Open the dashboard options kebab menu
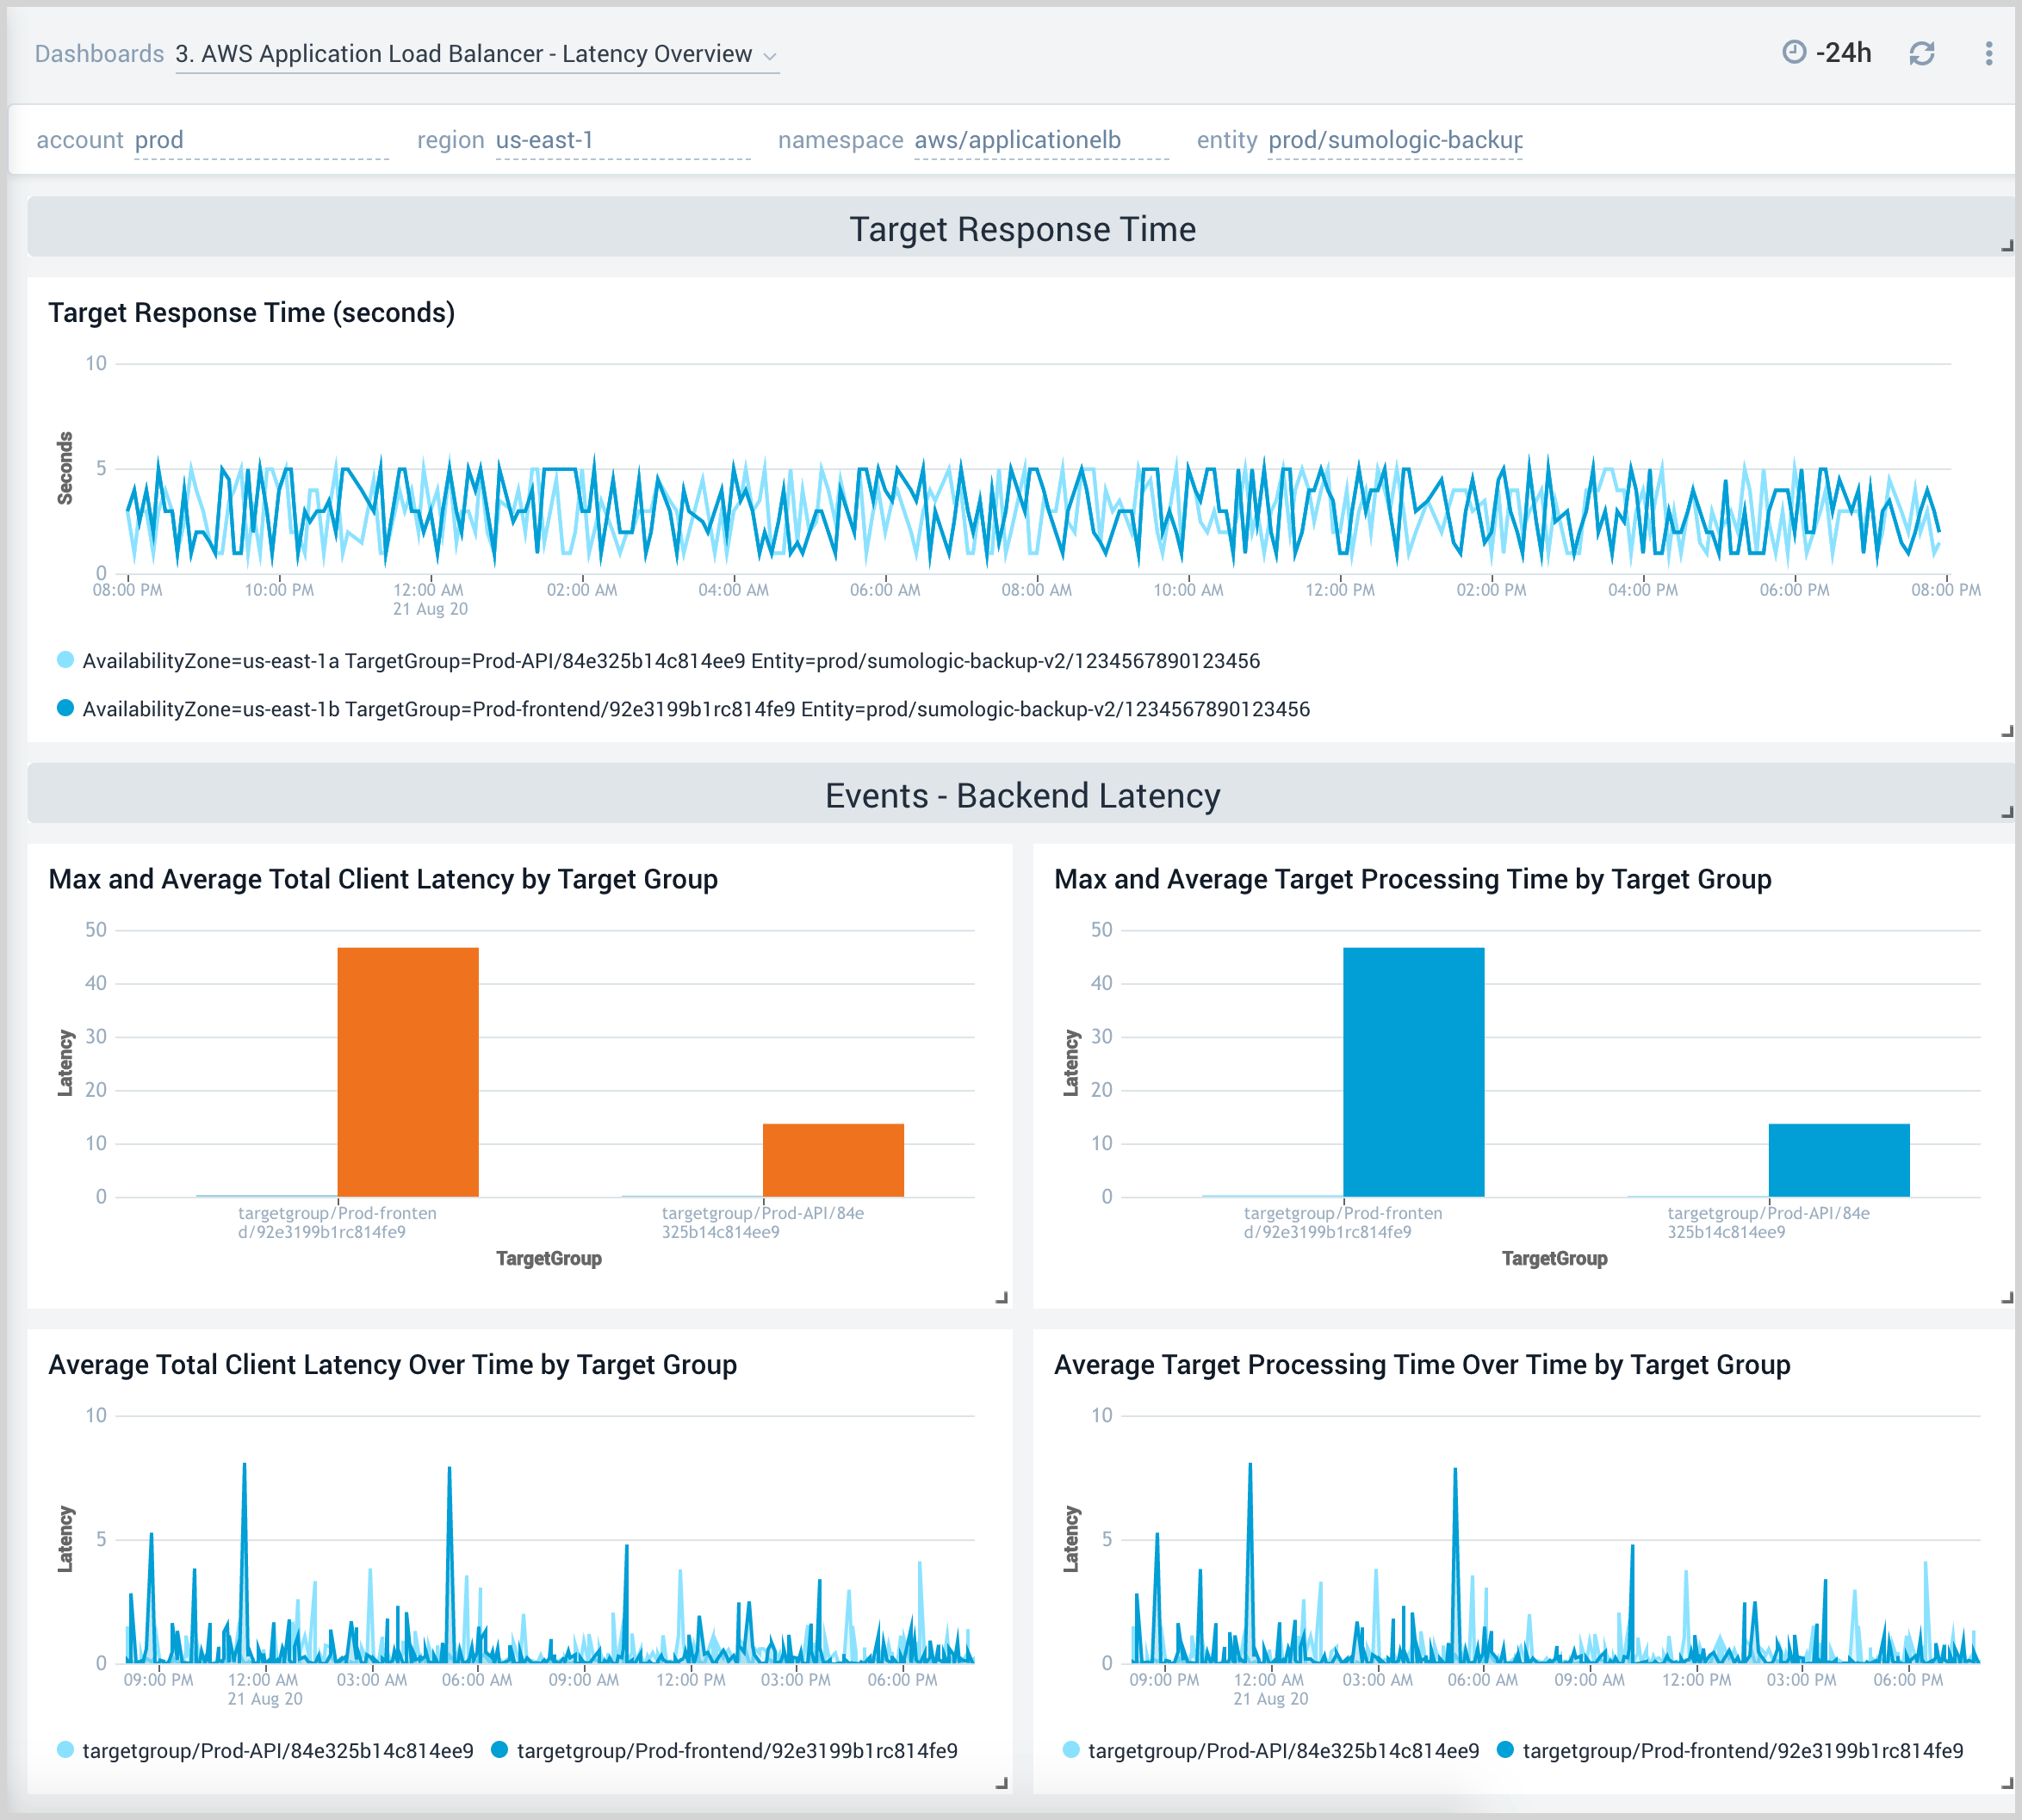The image size is (2022, 1820). coord(1989,53)
